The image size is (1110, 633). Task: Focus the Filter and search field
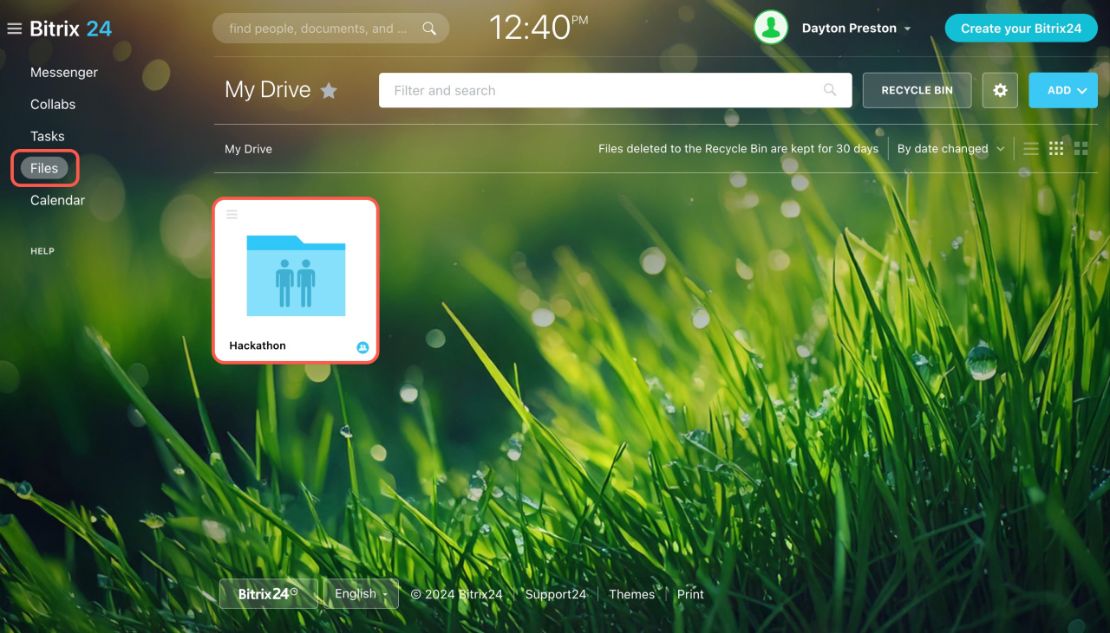[x=615, y=90]
